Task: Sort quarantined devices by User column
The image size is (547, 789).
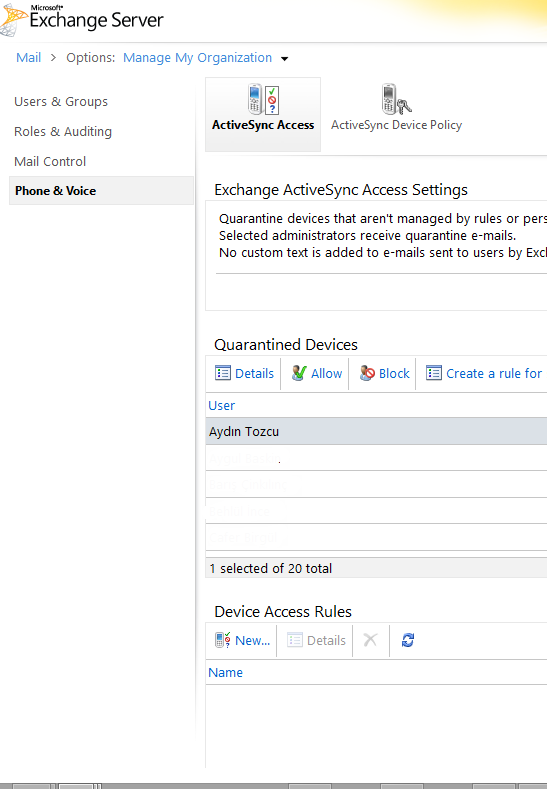Action: click(222, 406)
